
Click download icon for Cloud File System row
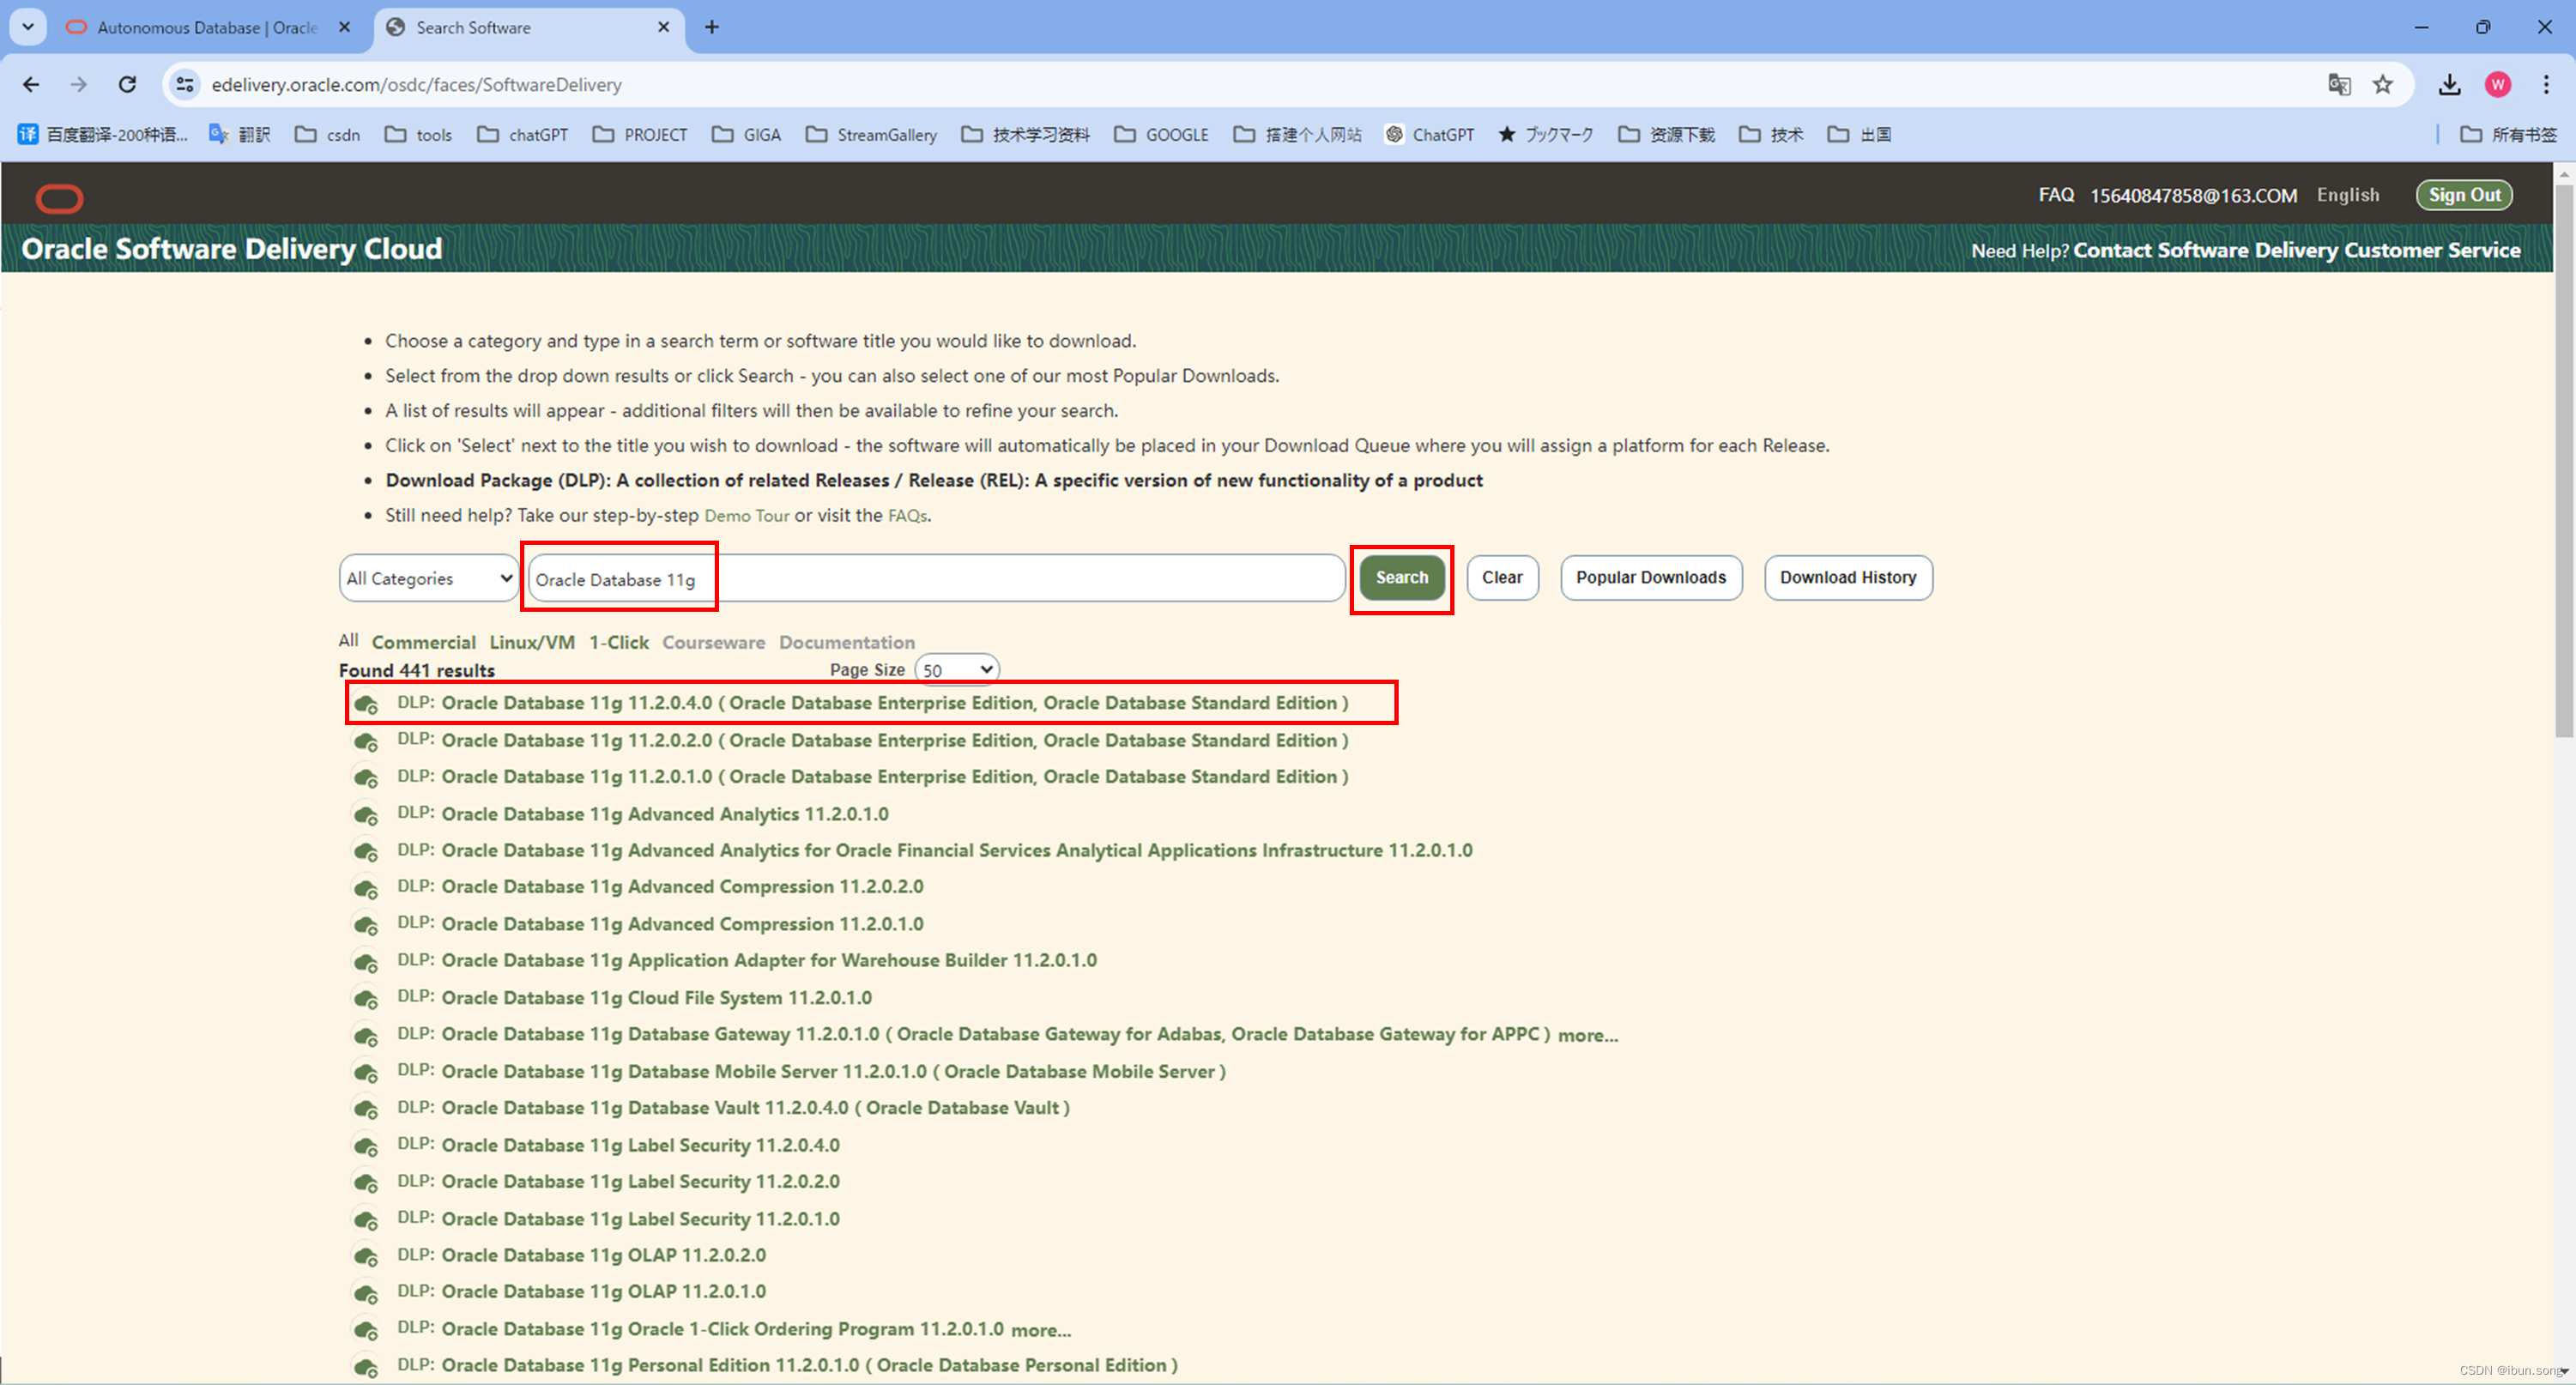point(366,999)
